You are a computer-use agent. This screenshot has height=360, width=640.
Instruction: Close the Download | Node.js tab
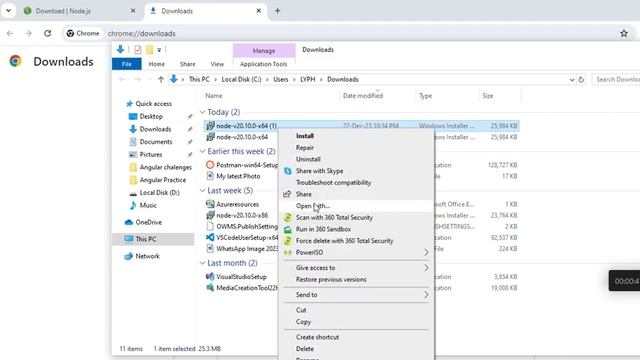[133, 11]
